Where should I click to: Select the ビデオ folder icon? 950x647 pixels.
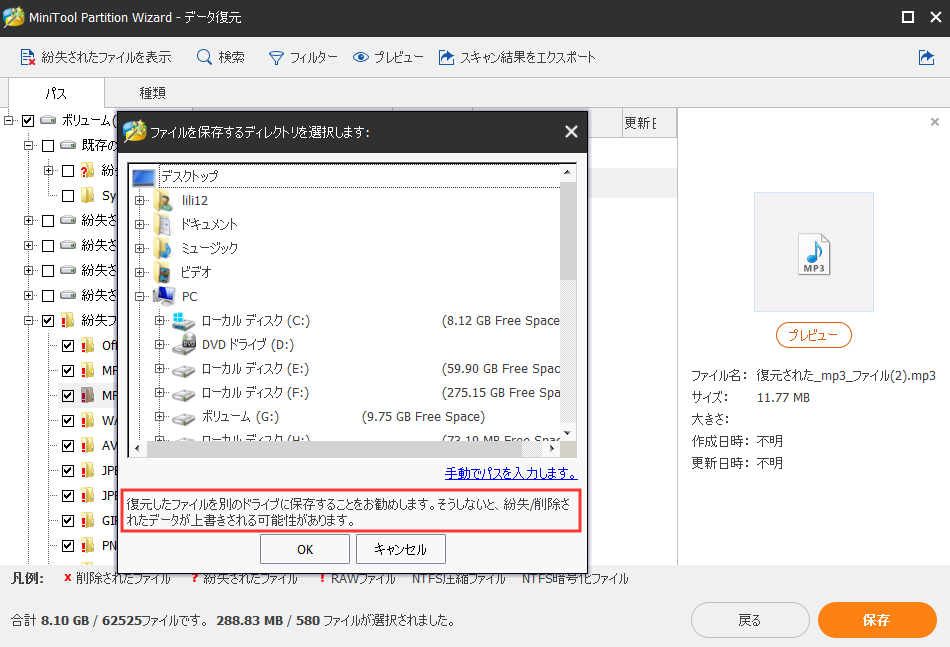[x=164, y=273]
